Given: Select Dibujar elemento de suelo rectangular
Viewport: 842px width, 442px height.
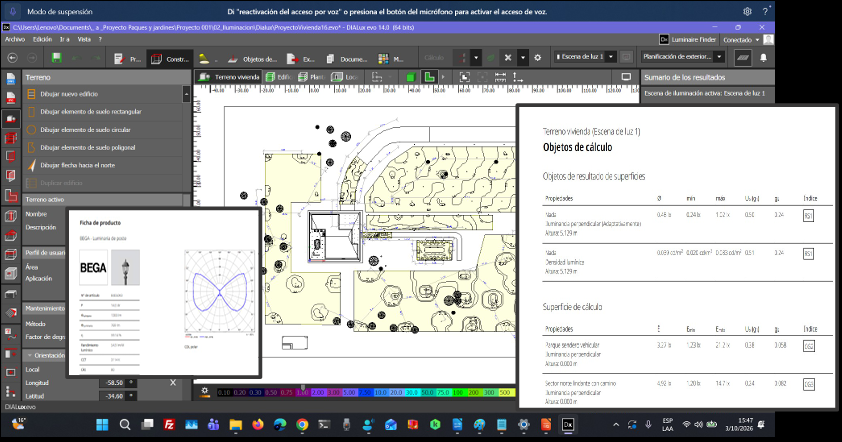Looking at the screenshot, I should pyautogui.click(x=103, y=112).
